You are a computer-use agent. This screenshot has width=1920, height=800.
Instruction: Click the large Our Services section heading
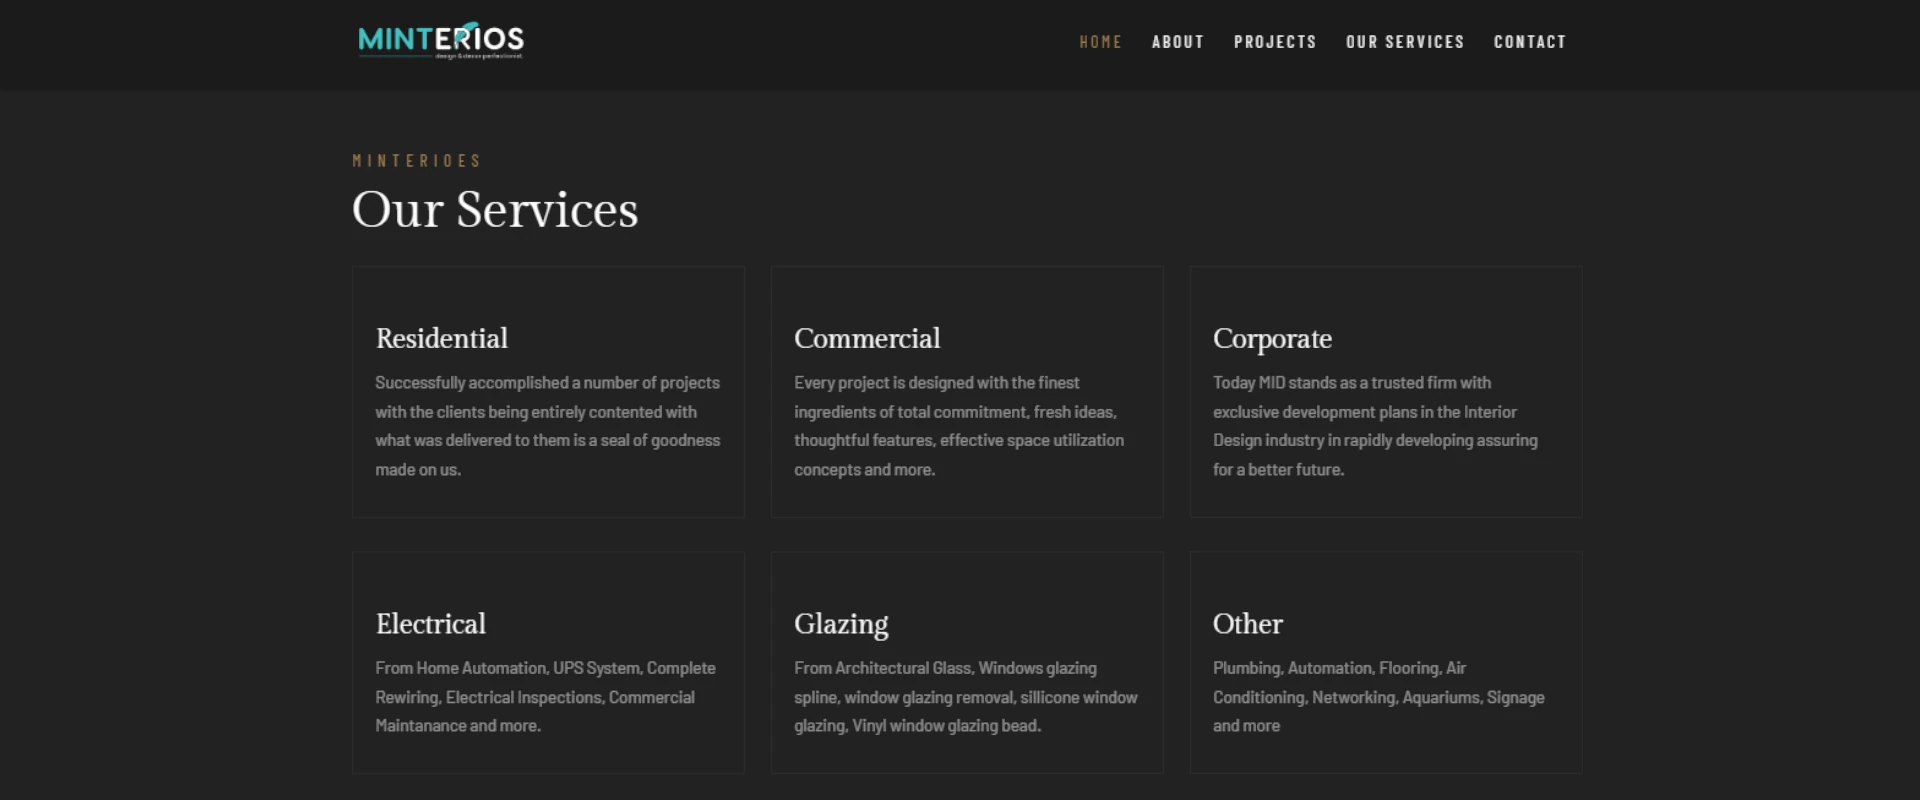click(x=495, y=210)
